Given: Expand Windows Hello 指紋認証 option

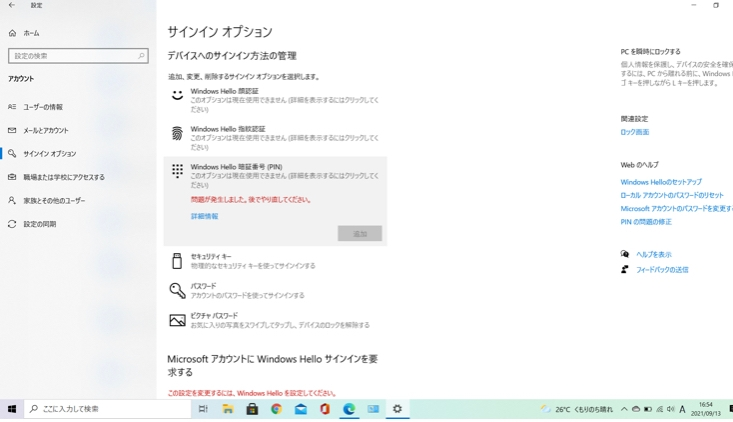Looking at the screenshot, I should [275, 138].
